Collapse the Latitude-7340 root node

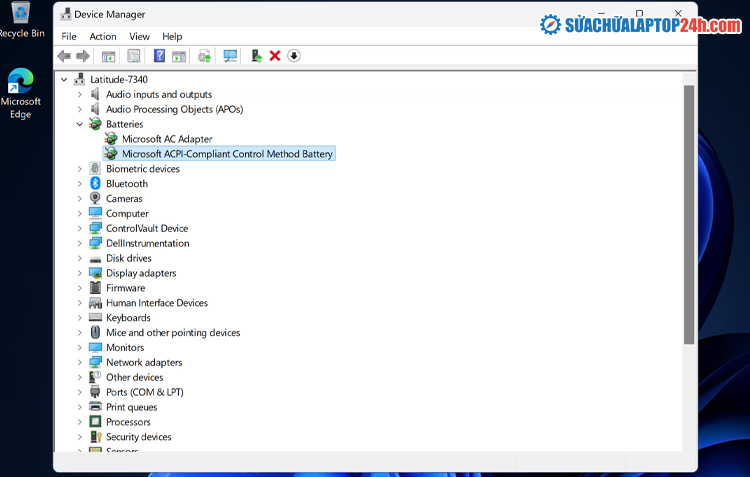click(64, 79)
